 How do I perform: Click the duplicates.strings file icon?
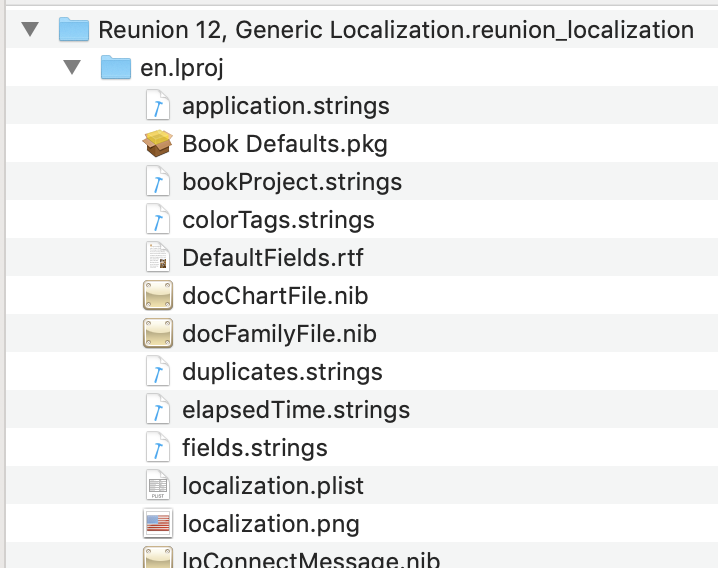point(158,371)
